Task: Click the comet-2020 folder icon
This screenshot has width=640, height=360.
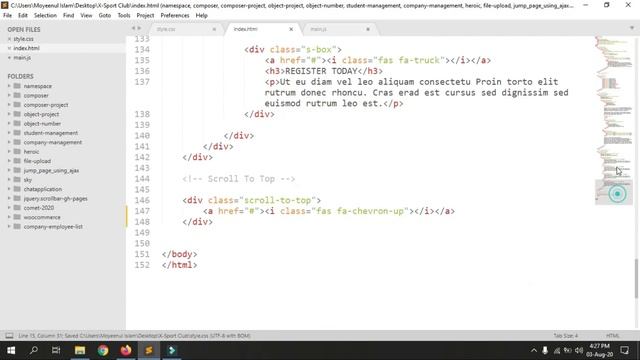Action: [17, 208]
